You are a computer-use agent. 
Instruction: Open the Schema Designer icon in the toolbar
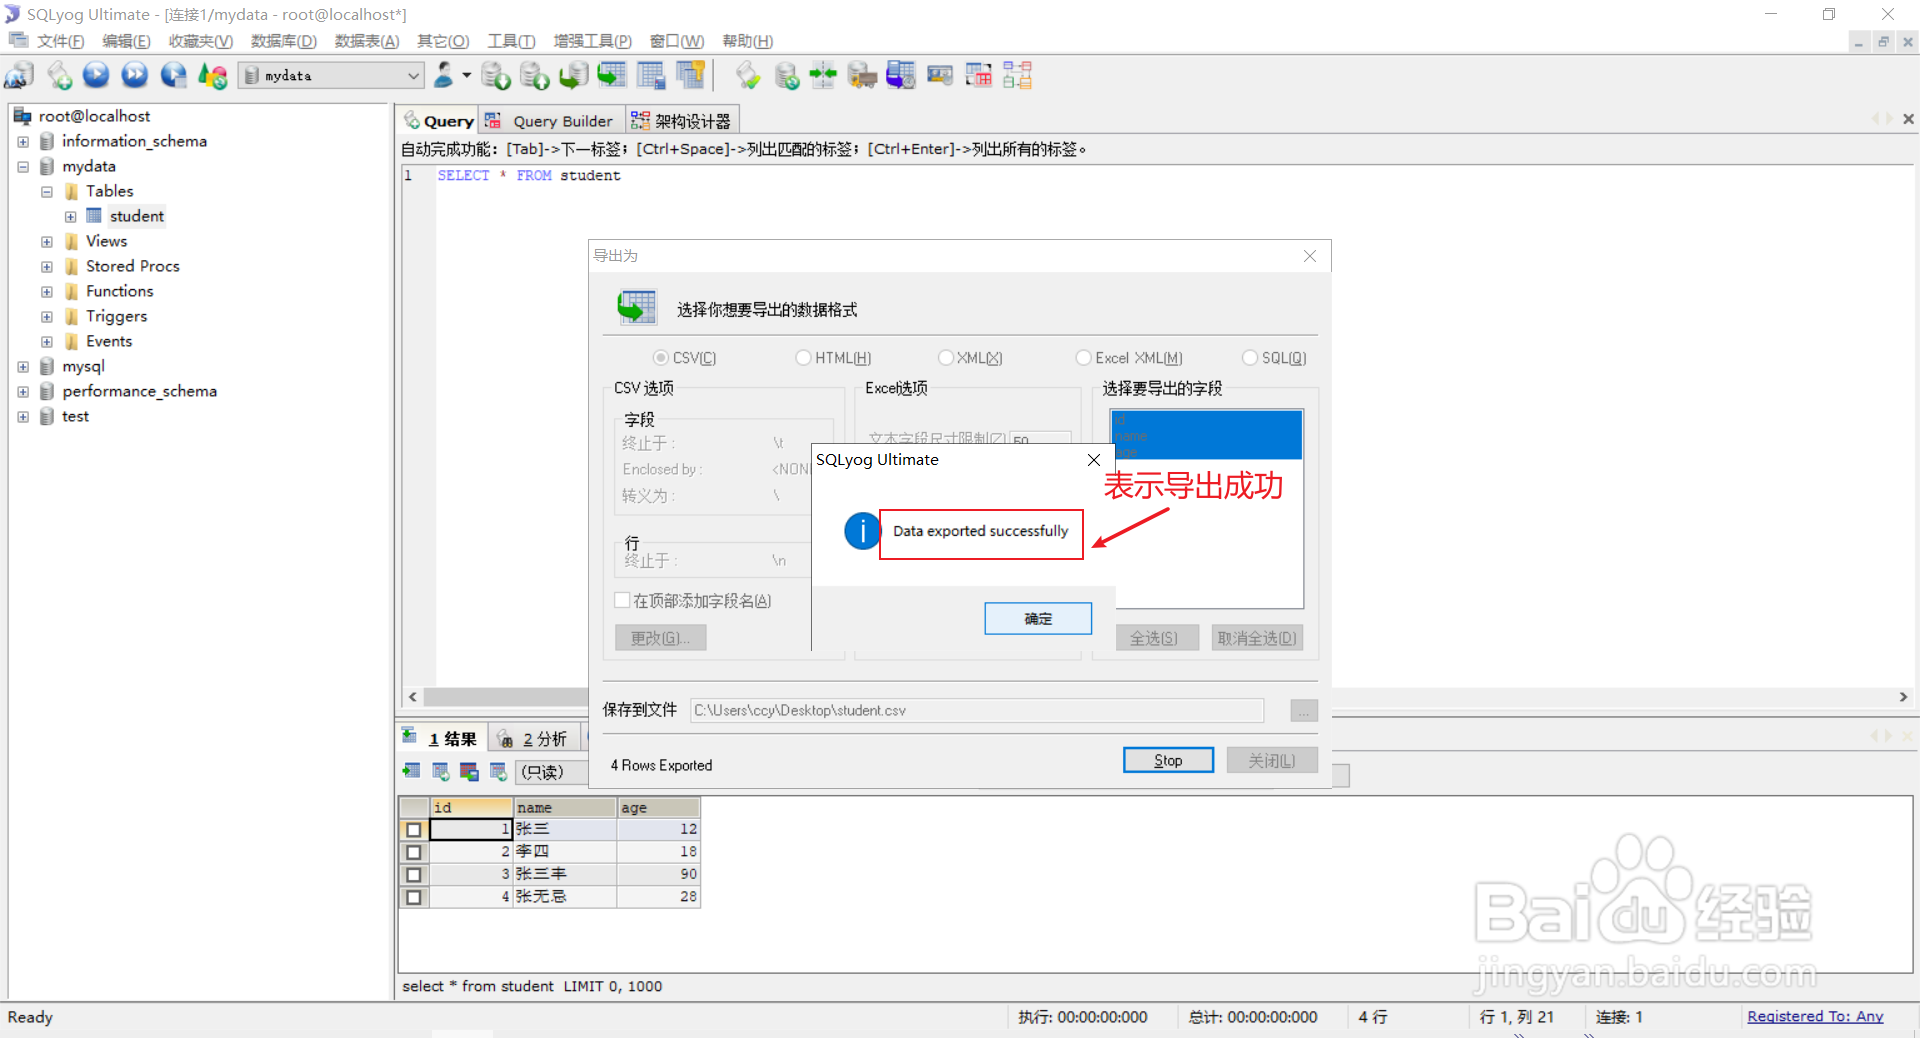tap(1017, 75)
